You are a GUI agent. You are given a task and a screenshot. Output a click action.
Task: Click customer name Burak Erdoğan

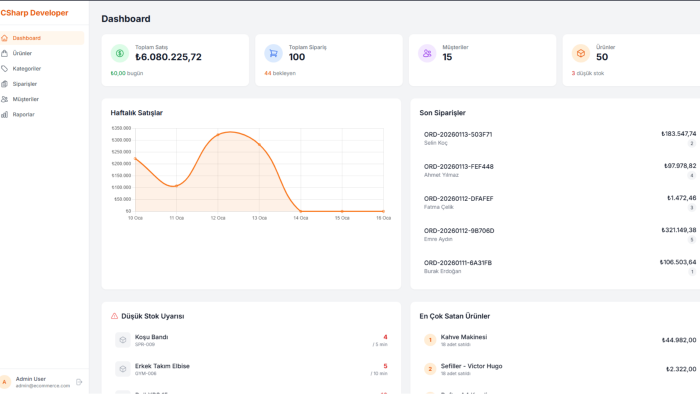pos(442,271)
